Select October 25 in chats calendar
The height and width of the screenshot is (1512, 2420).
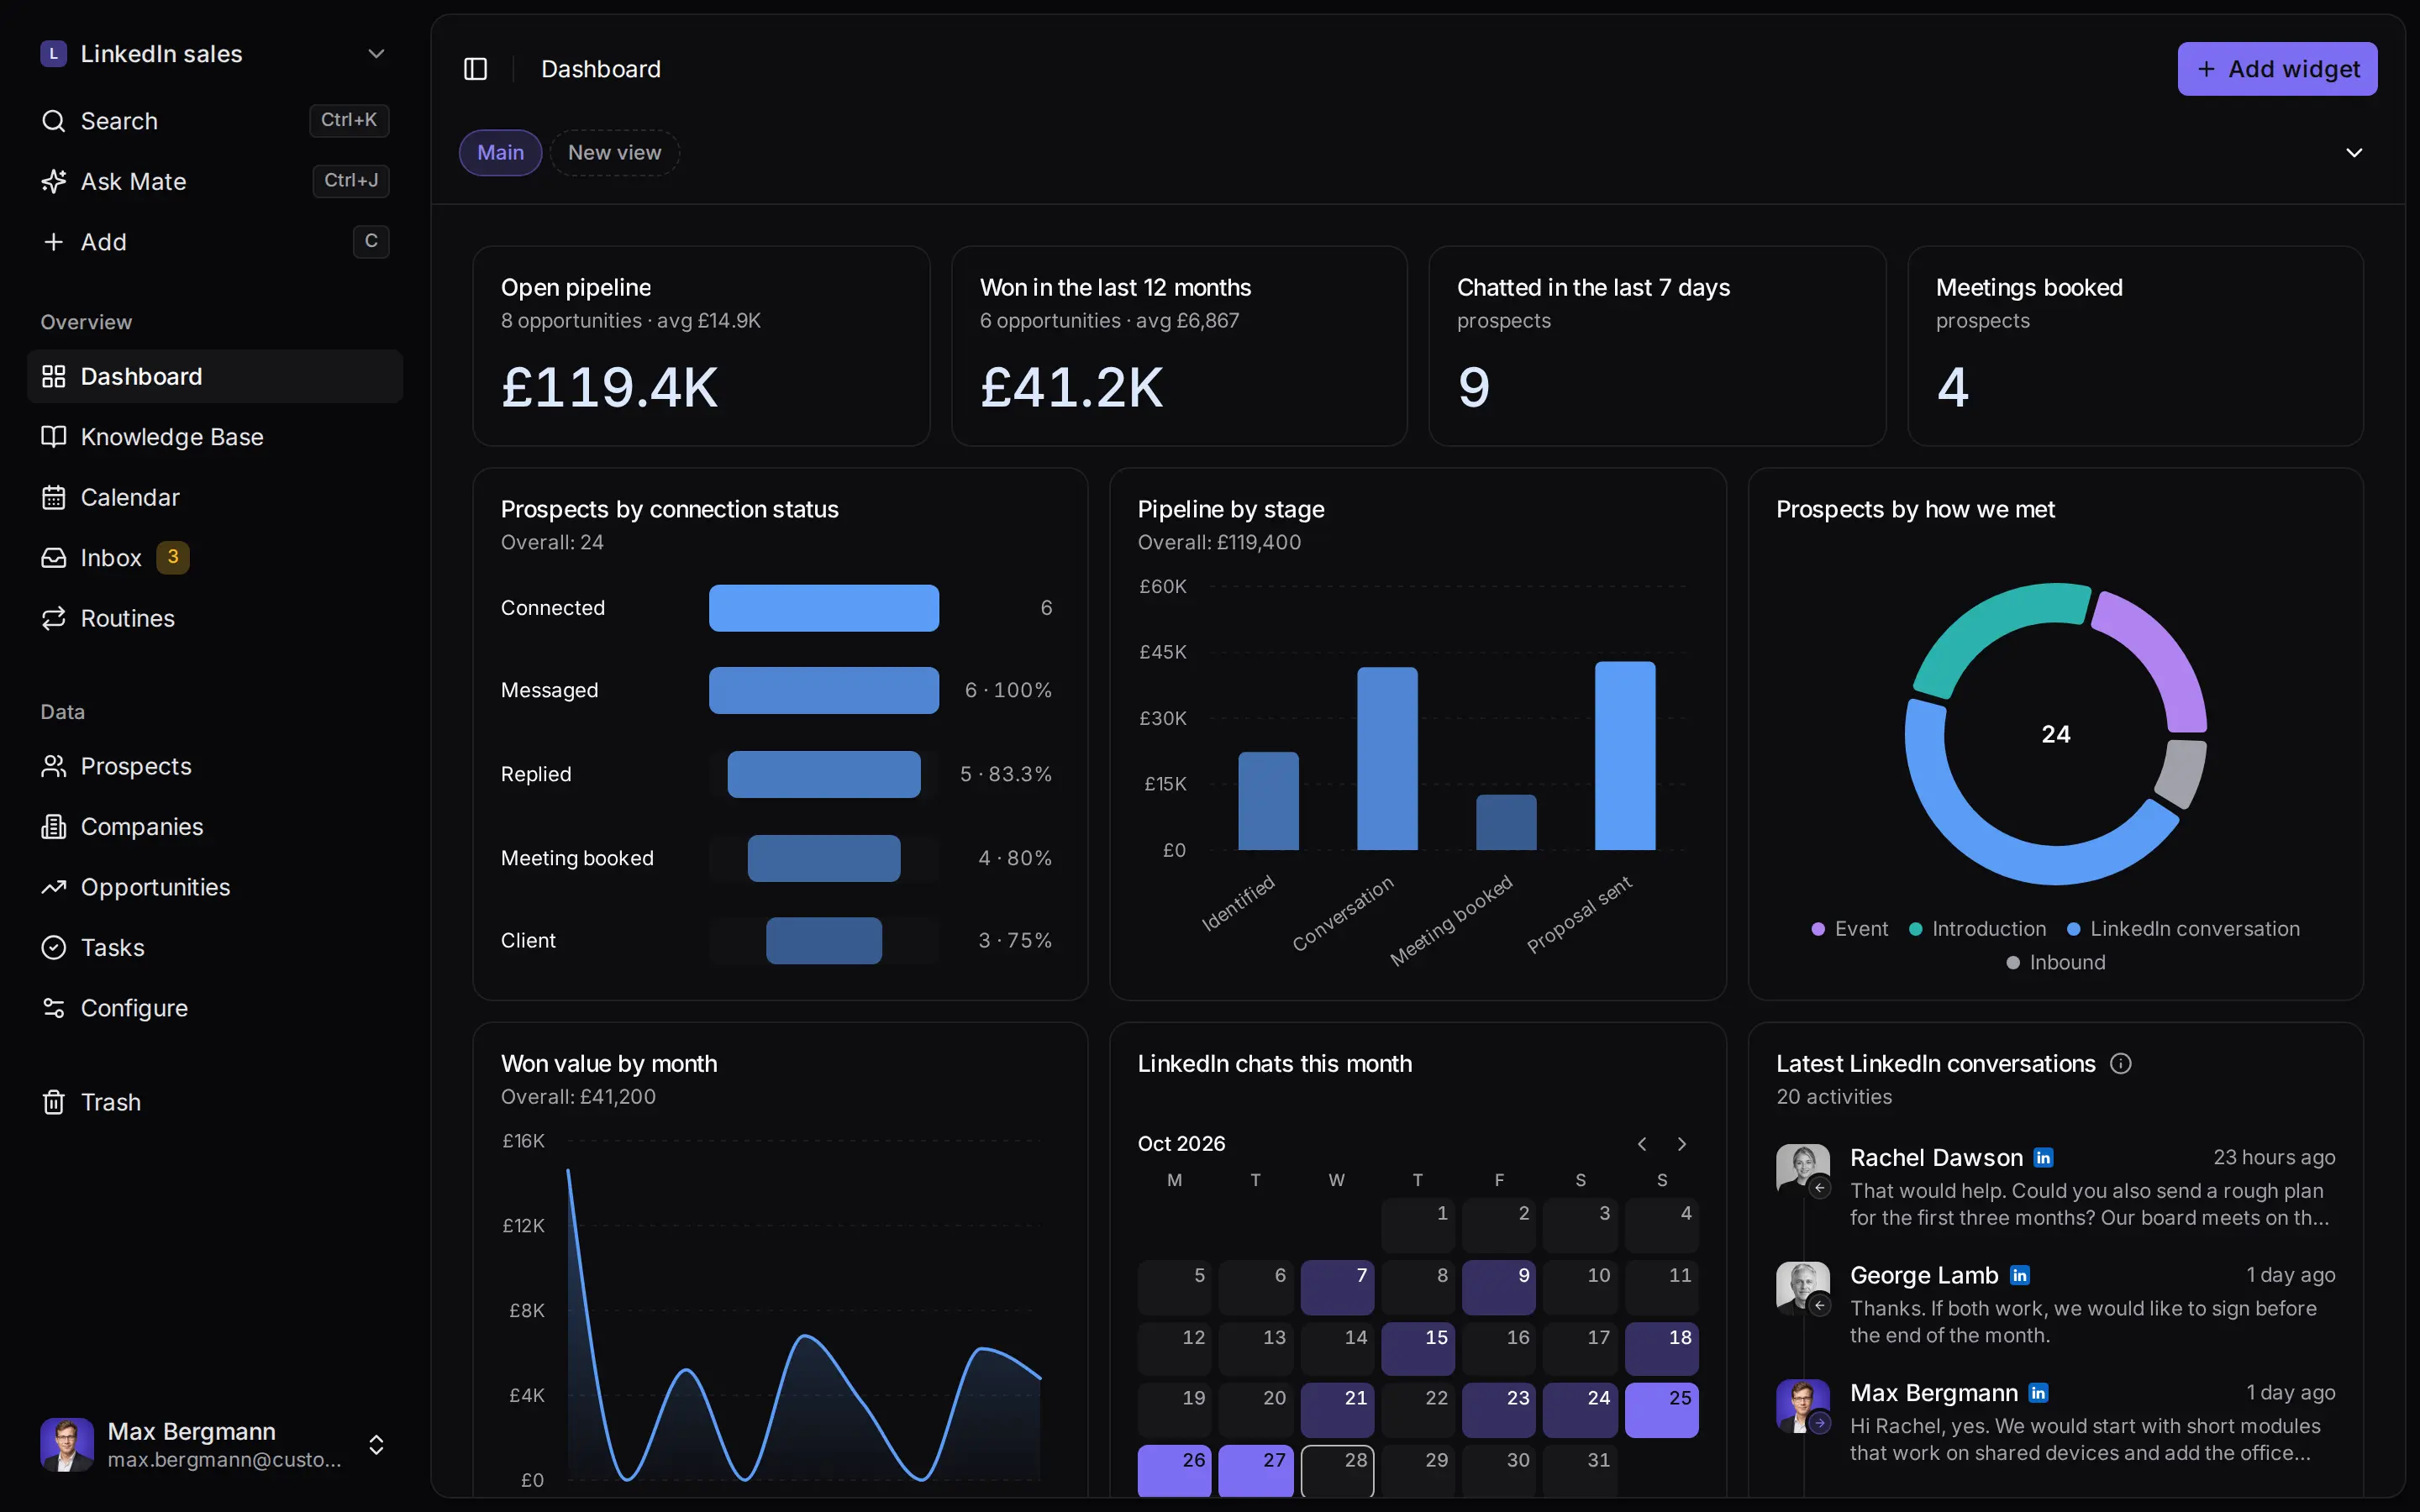[1661, 1410]
